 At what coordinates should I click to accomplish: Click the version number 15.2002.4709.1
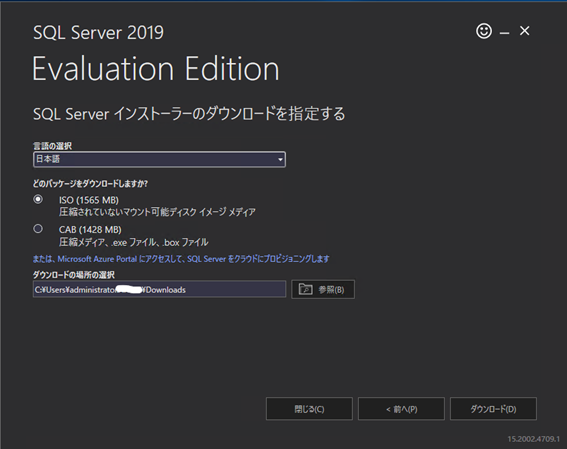(533, 439)
